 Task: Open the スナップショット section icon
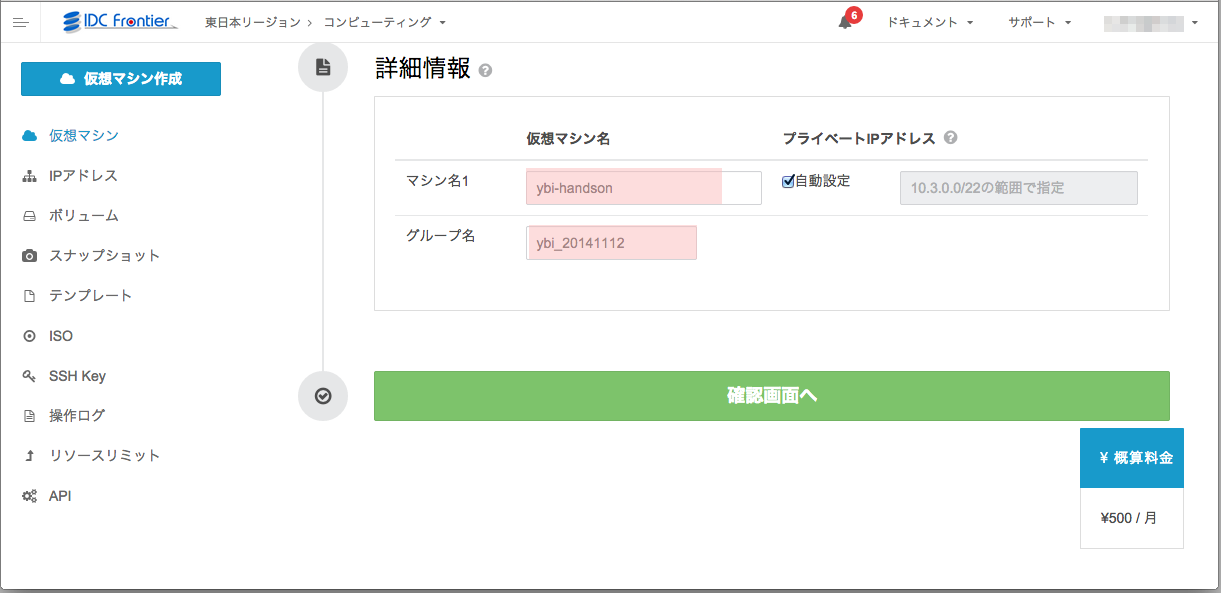[31, 255]
